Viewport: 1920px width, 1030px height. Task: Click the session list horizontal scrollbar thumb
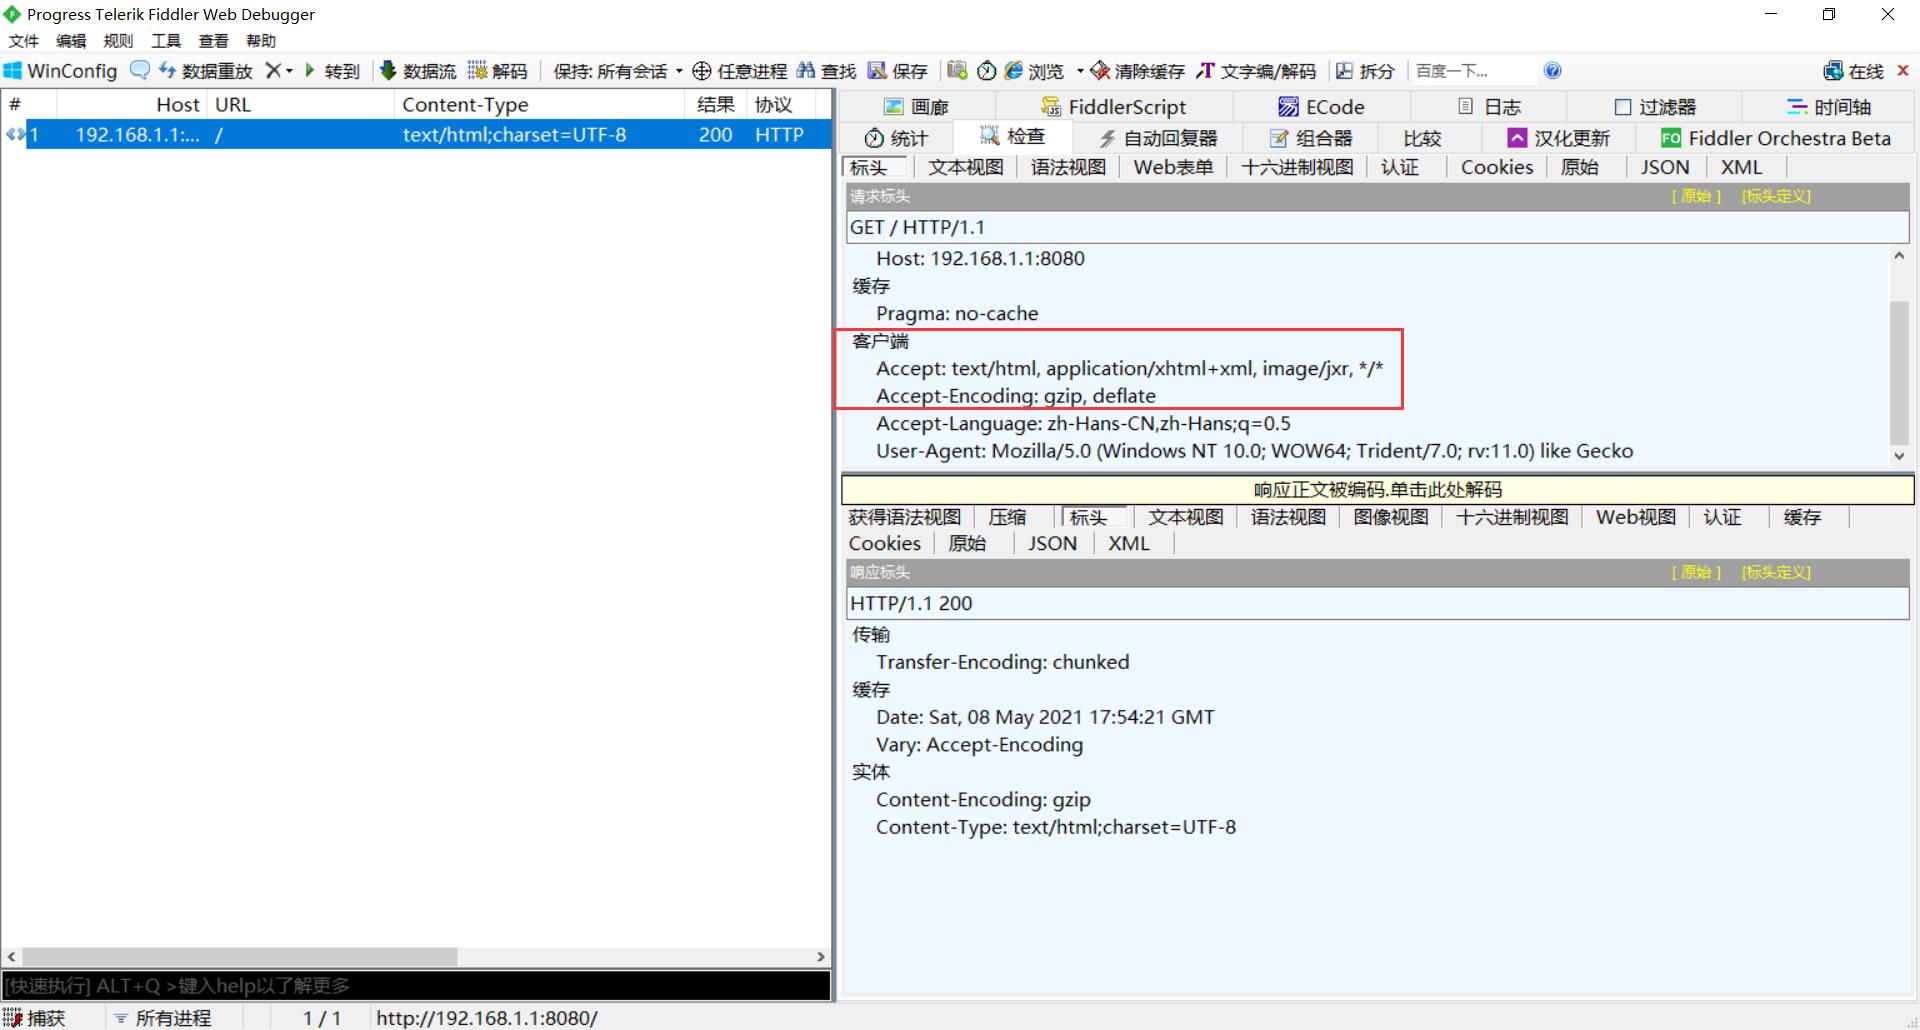240,957
